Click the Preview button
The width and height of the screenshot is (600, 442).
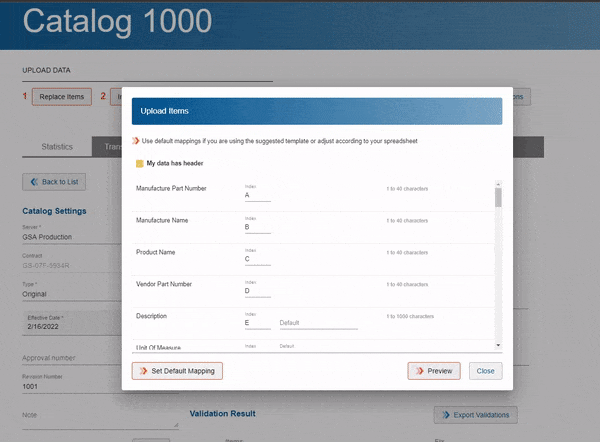click(x=434, y=371)
